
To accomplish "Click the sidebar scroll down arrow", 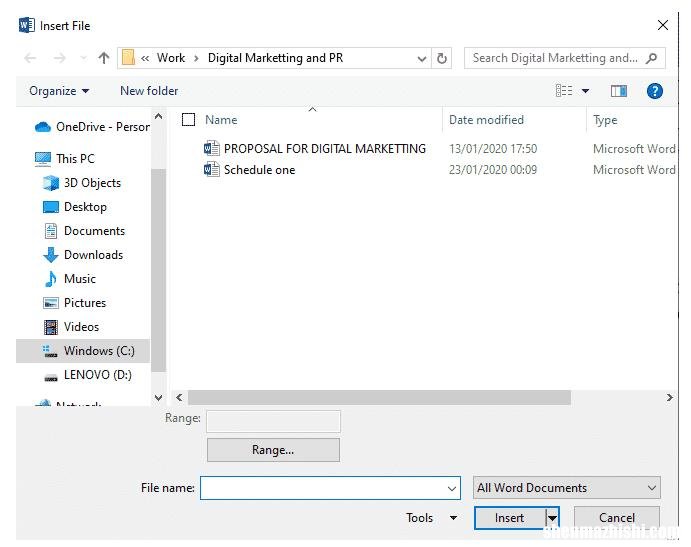I will [159, 398].
